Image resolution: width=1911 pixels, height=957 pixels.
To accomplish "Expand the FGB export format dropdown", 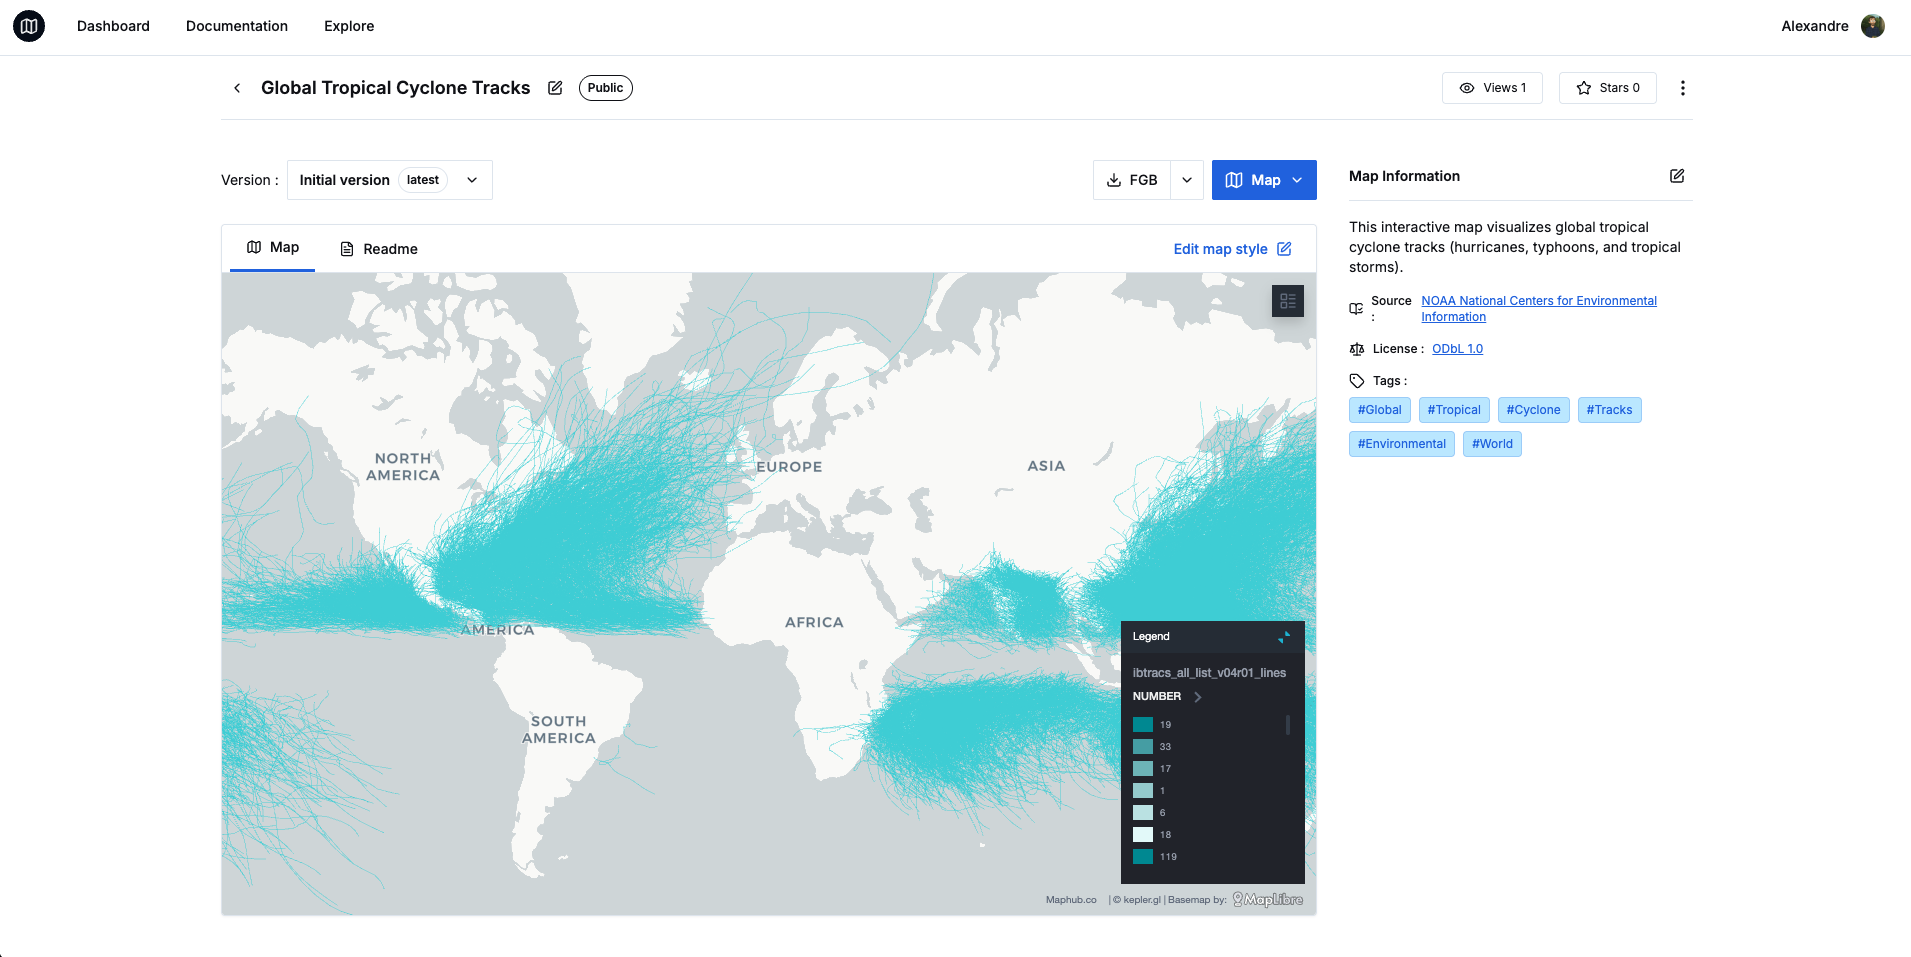I will tap(1187, 180).
